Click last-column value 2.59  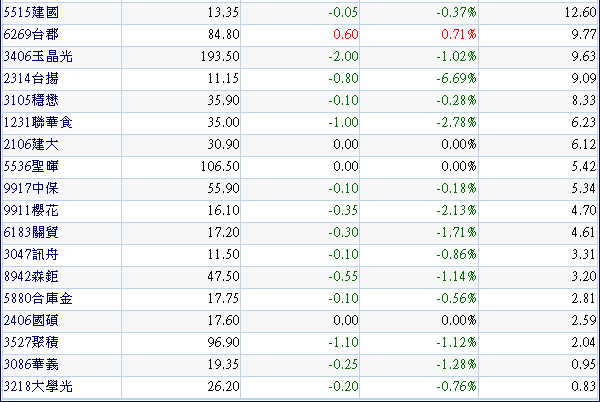coord(584,321)
